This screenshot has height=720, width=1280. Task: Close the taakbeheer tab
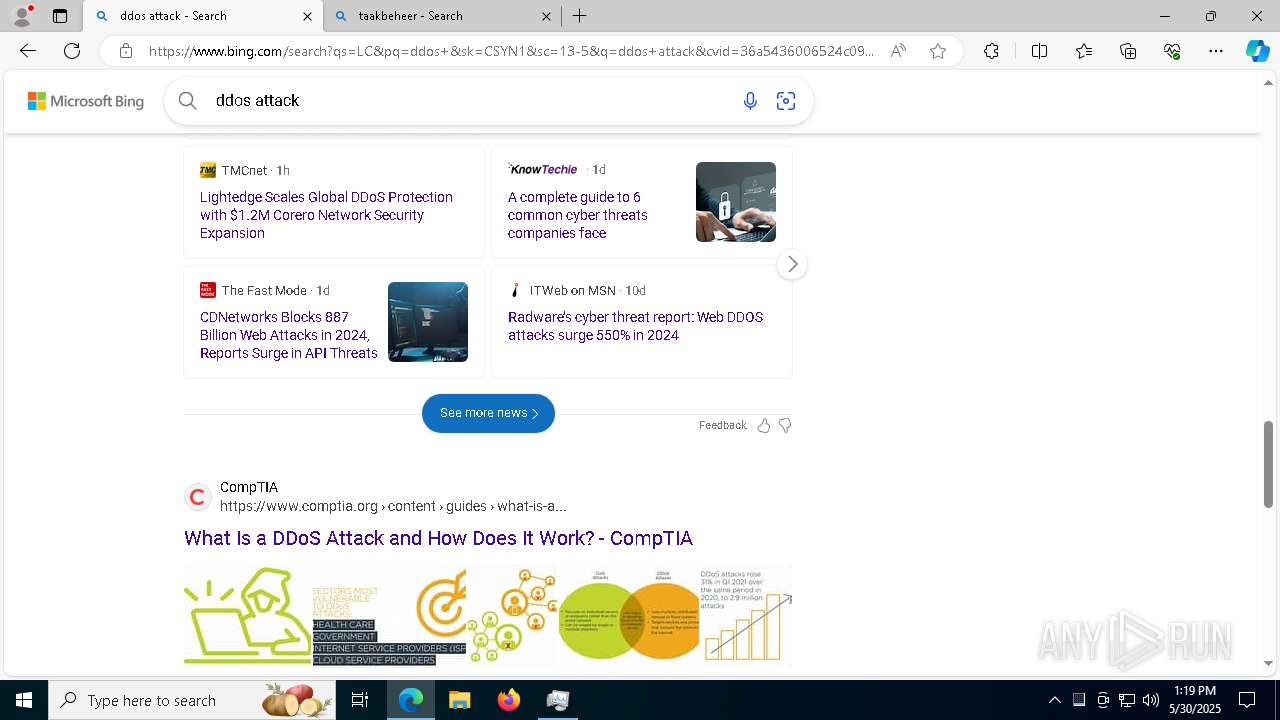pos(546,16)
